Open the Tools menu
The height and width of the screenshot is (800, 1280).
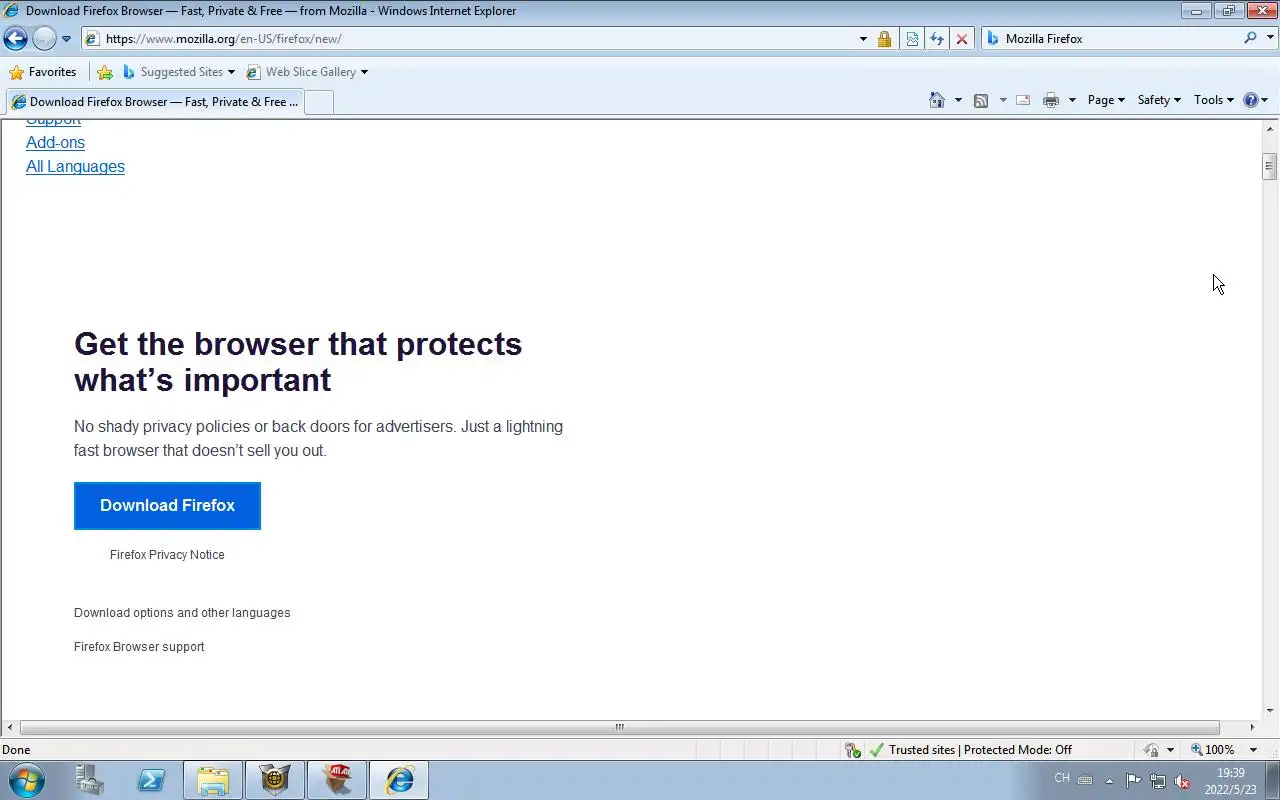[x=1214, y=100]
